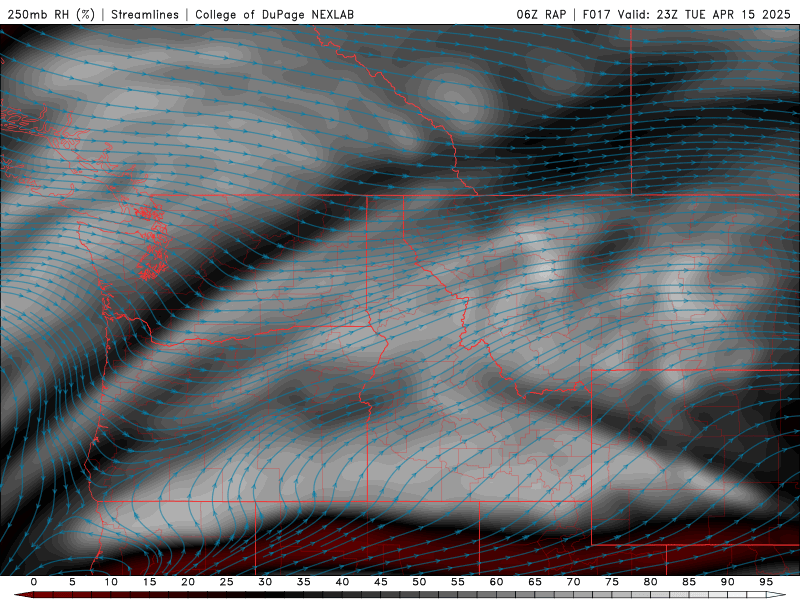This screenshot has width=800, height=600.
Task: Click the colorbar label "75"
Action: point(612,582)
